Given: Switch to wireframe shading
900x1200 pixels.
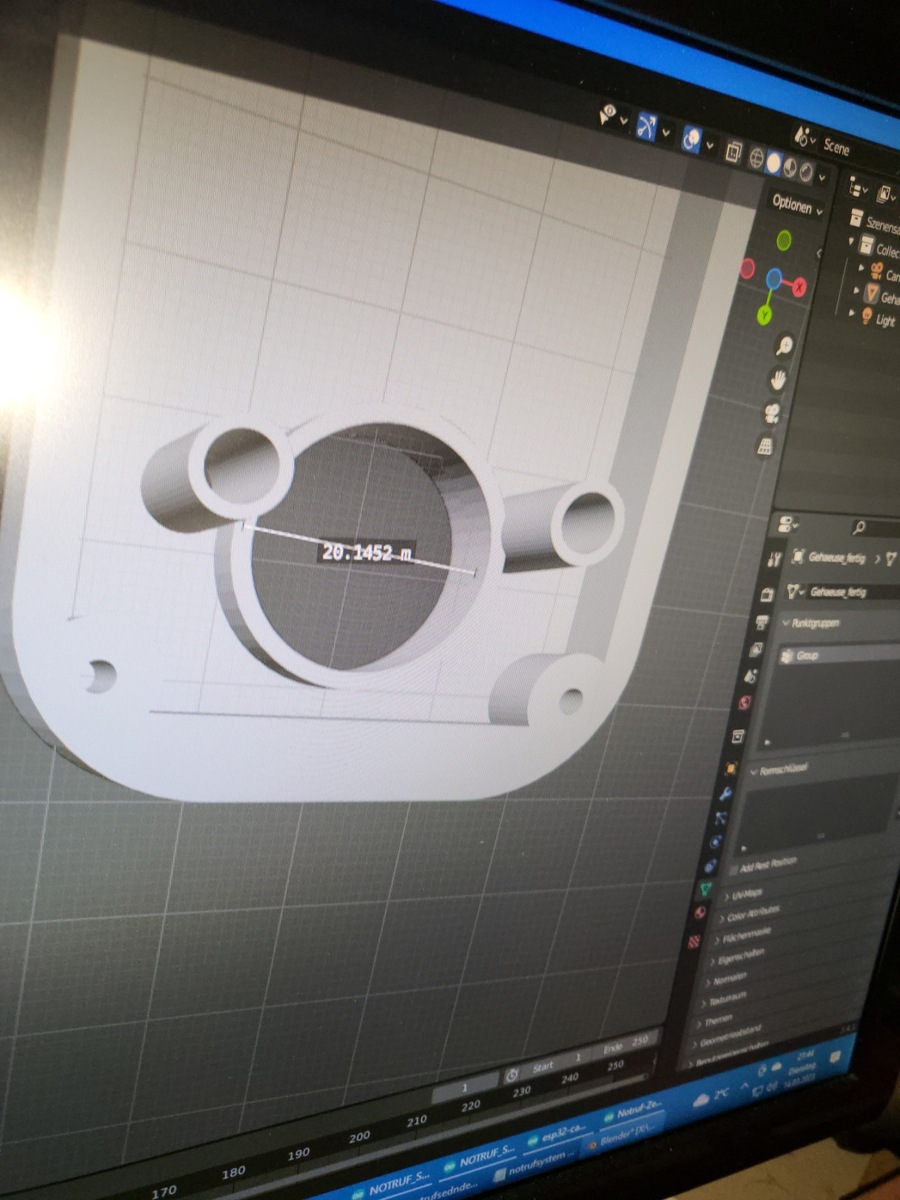Looking at the screenshot, I should [757, 157].
